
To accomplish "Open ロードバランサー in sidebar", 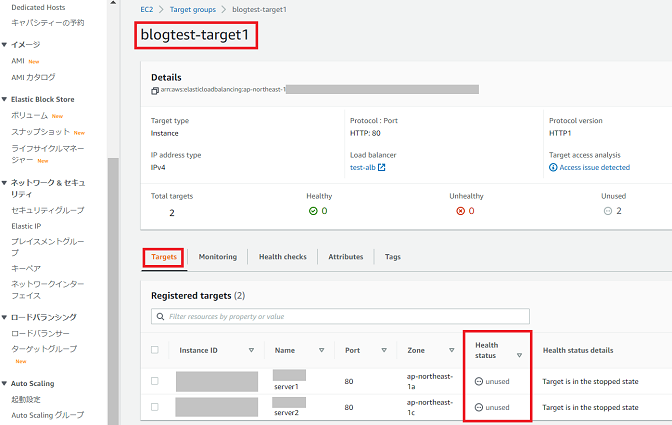I will [40, 333].
